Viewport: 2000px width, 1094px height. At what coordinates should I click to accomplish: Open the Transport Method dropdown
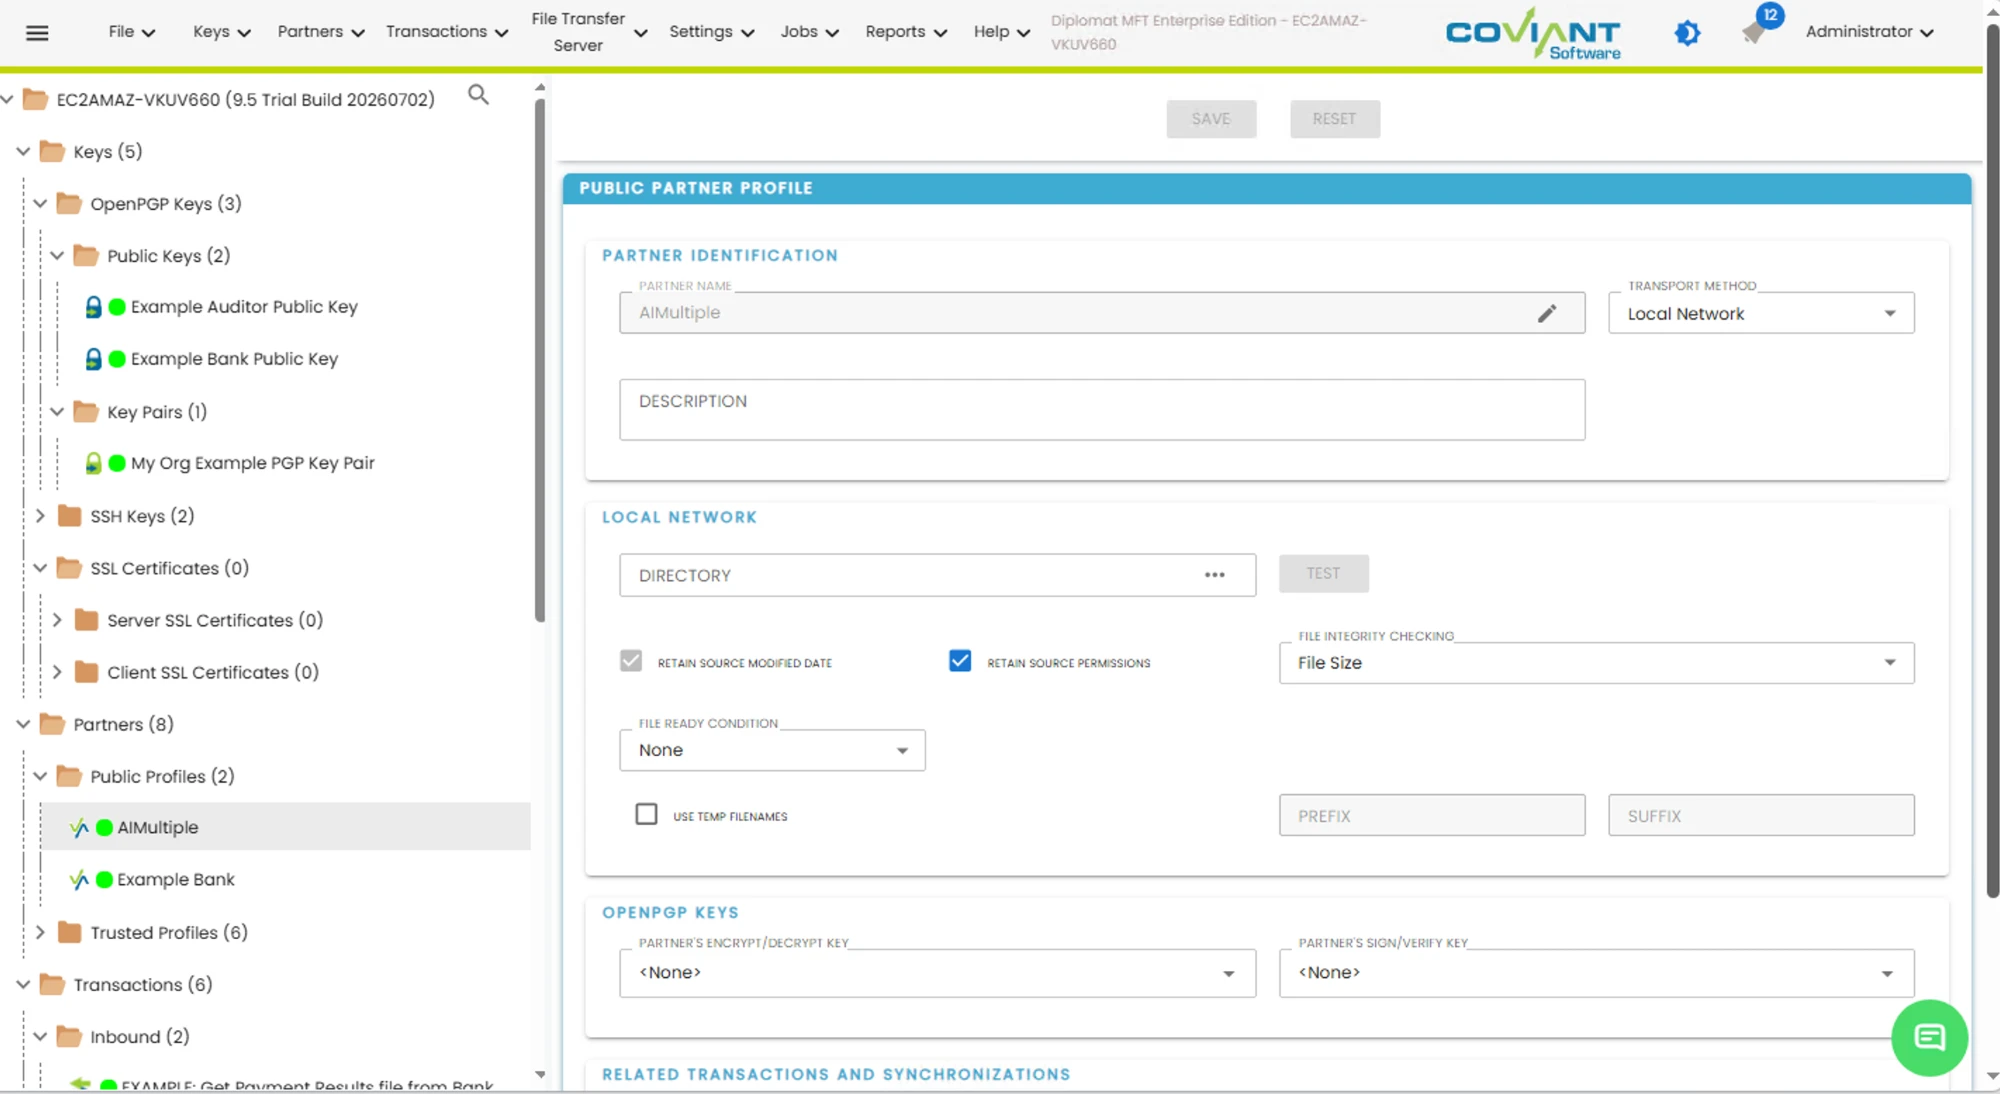coord(1761,313)
